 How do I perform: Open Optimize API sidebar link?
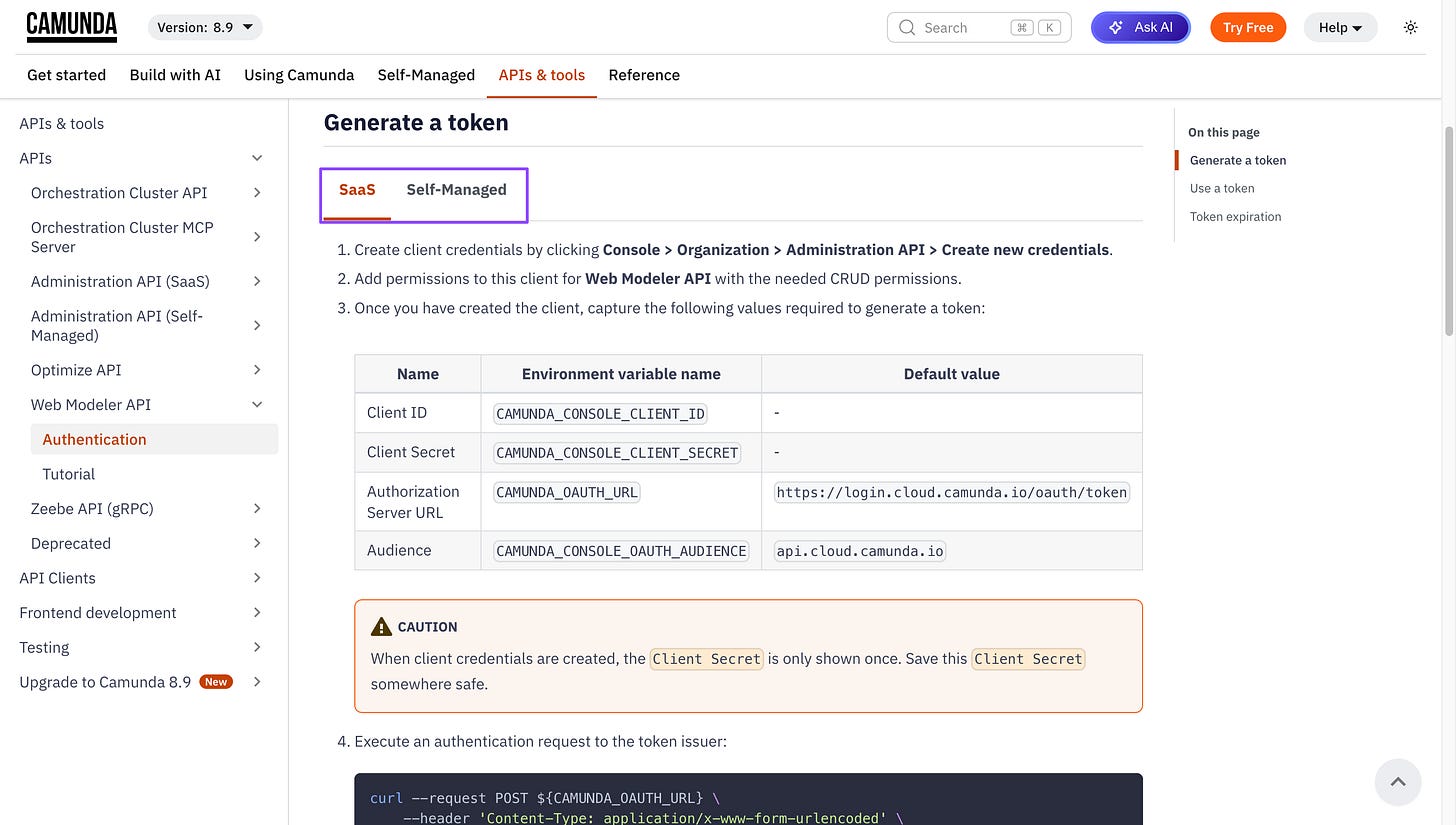(x=76, y=370)
